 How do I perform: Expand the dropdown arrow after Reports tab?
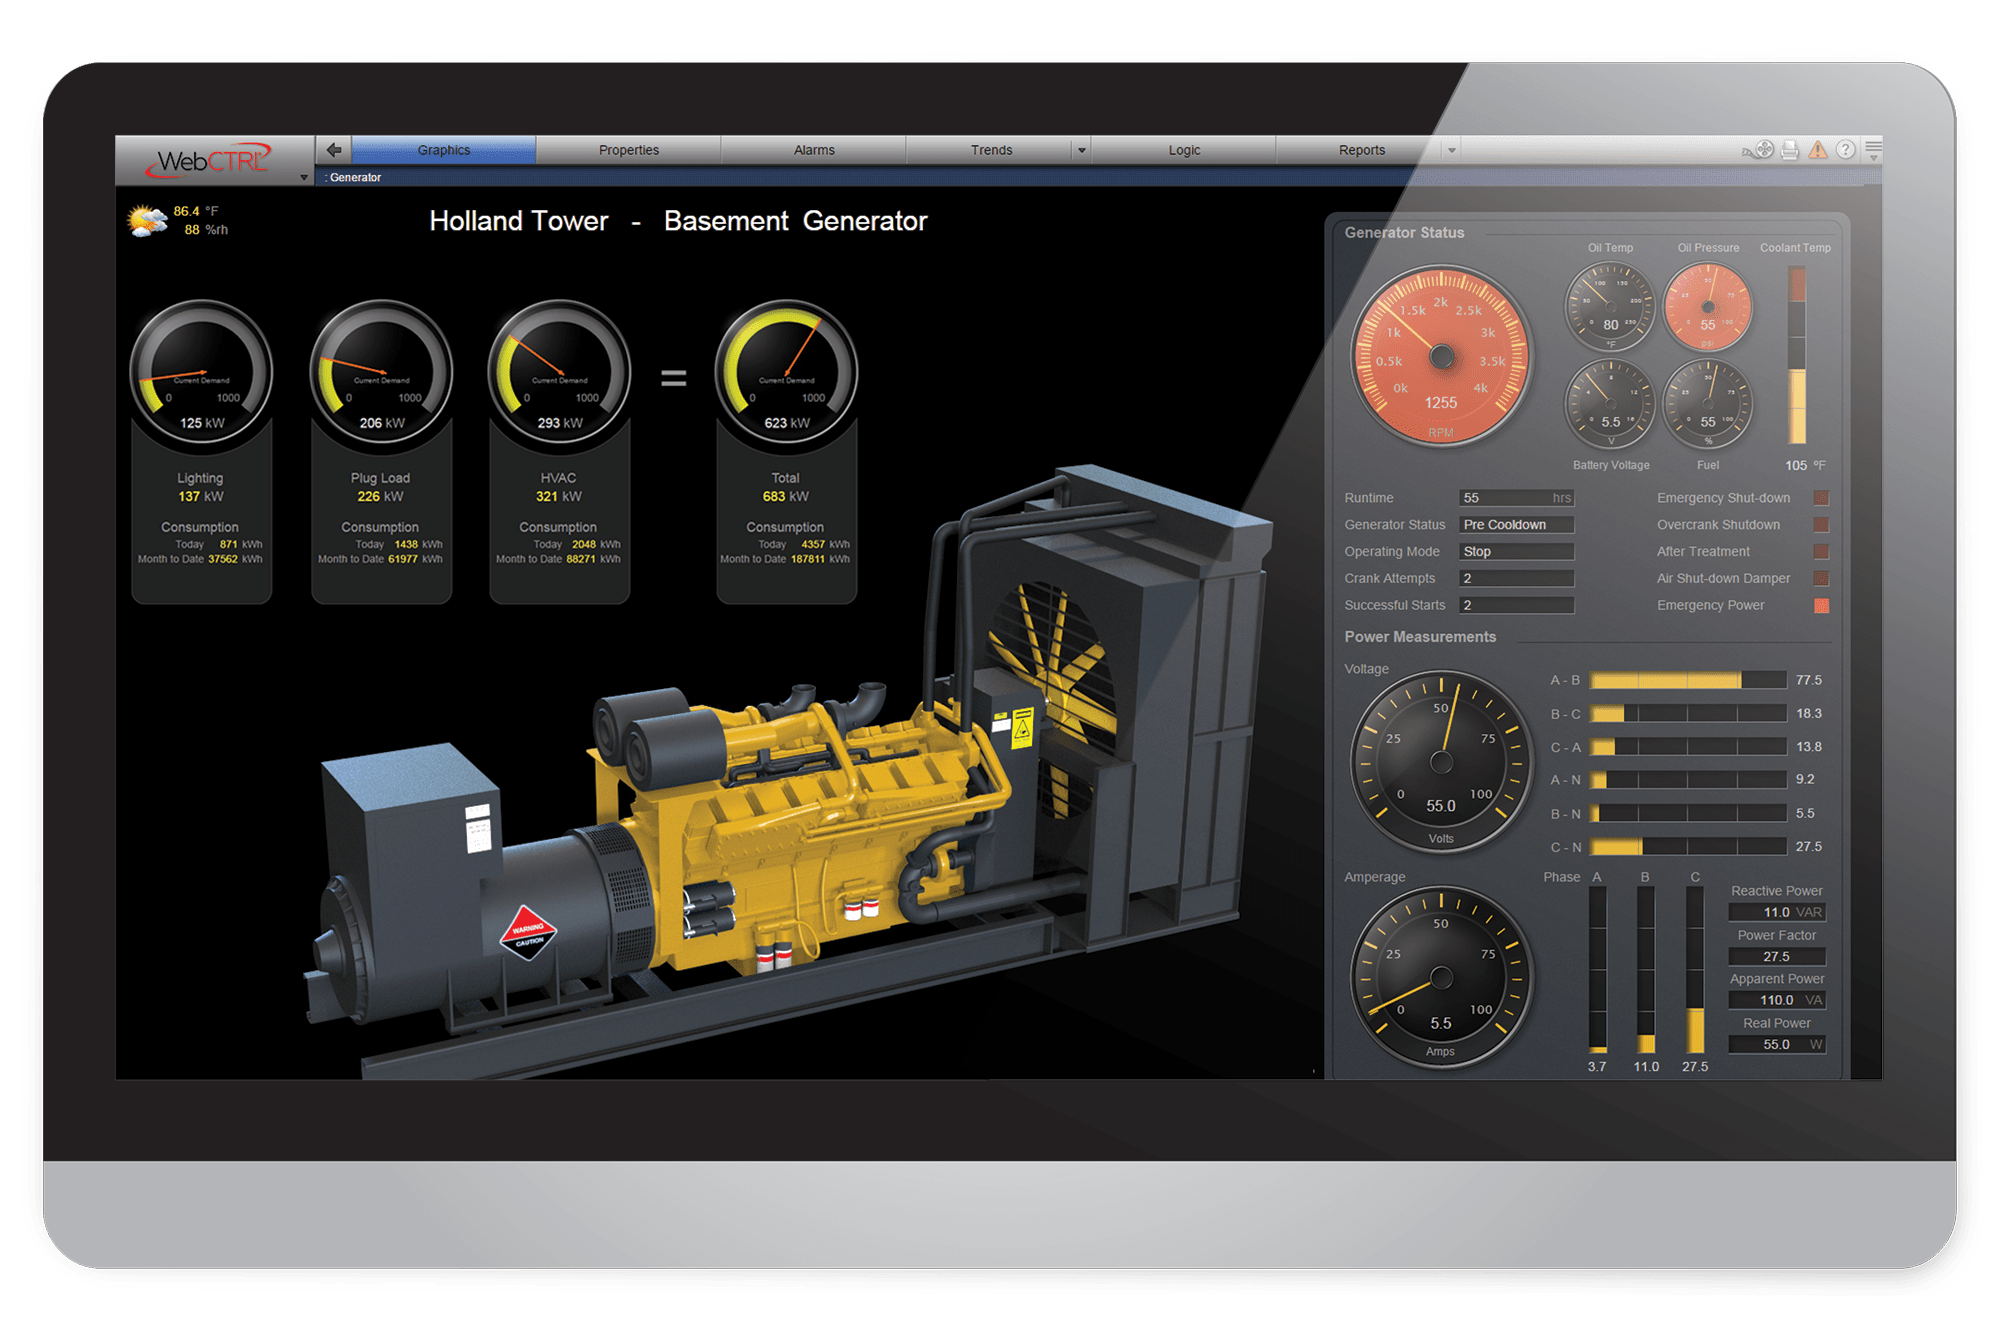(1452, 150)
